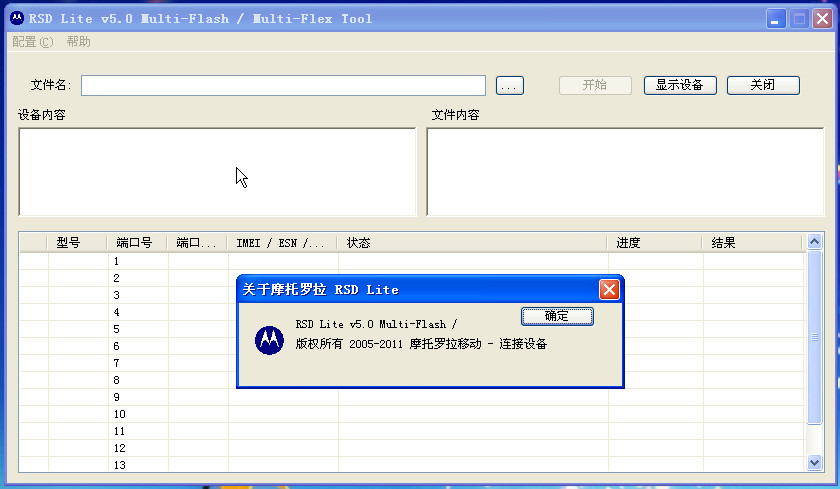The width and height of the screenshot is (840, 489).
Task: Click the truncated 端口... column header
Action: (197, 243)
